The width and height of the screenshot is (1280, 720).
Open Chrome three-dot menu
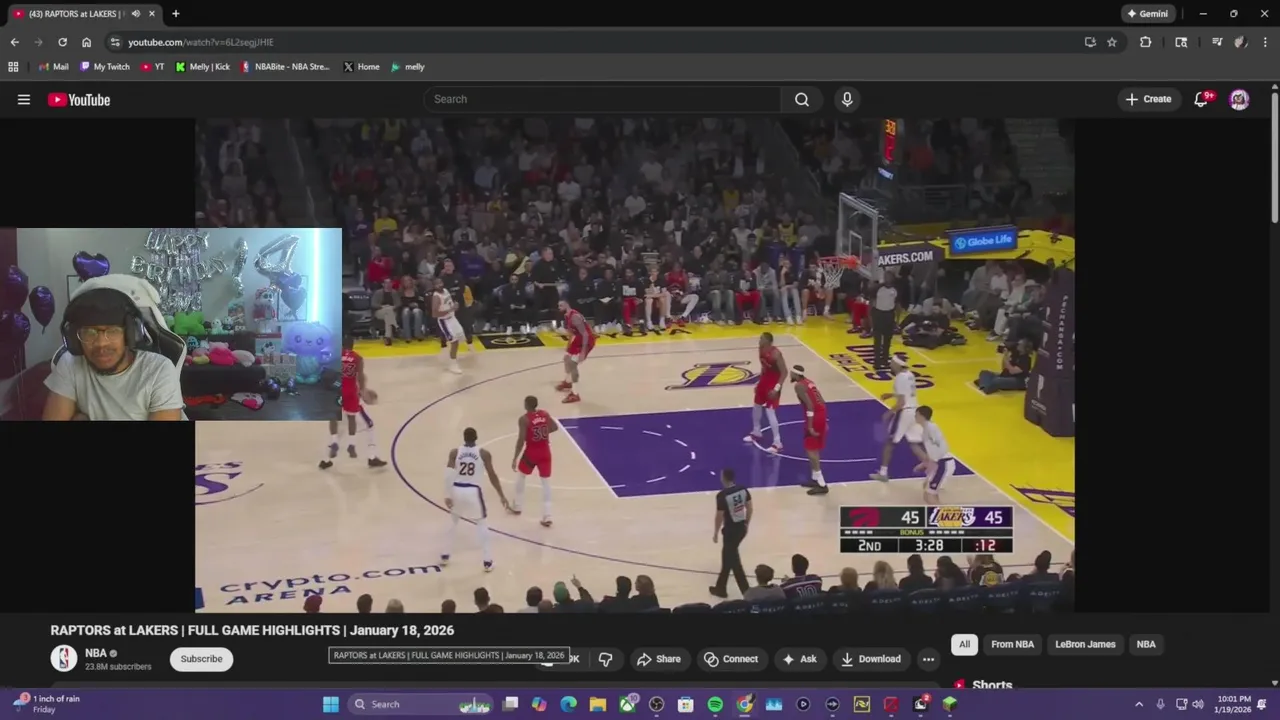[x=1265, y=42]
